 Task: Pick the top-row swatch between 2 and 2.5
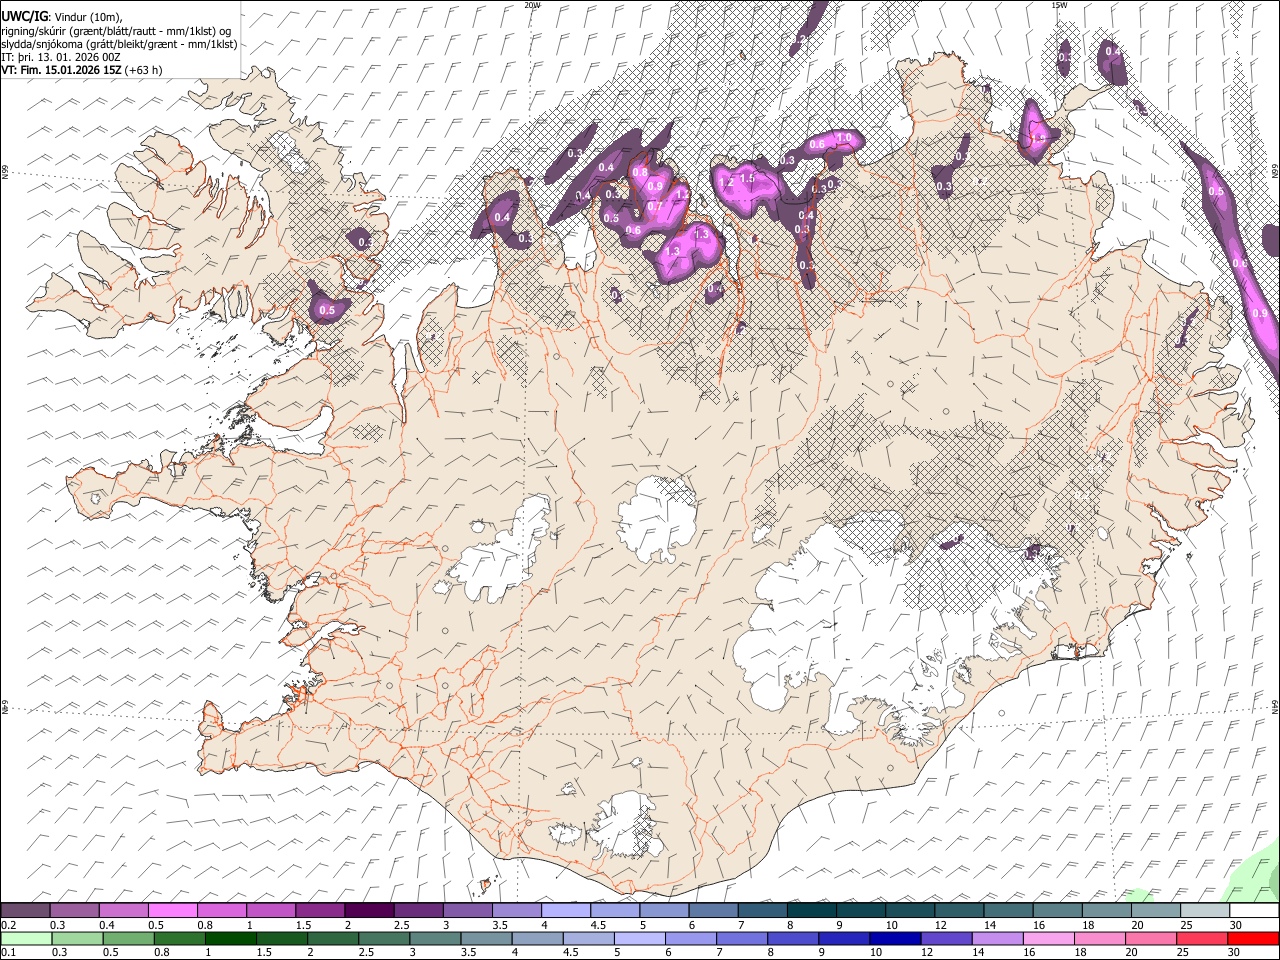(x=370, y=910)
